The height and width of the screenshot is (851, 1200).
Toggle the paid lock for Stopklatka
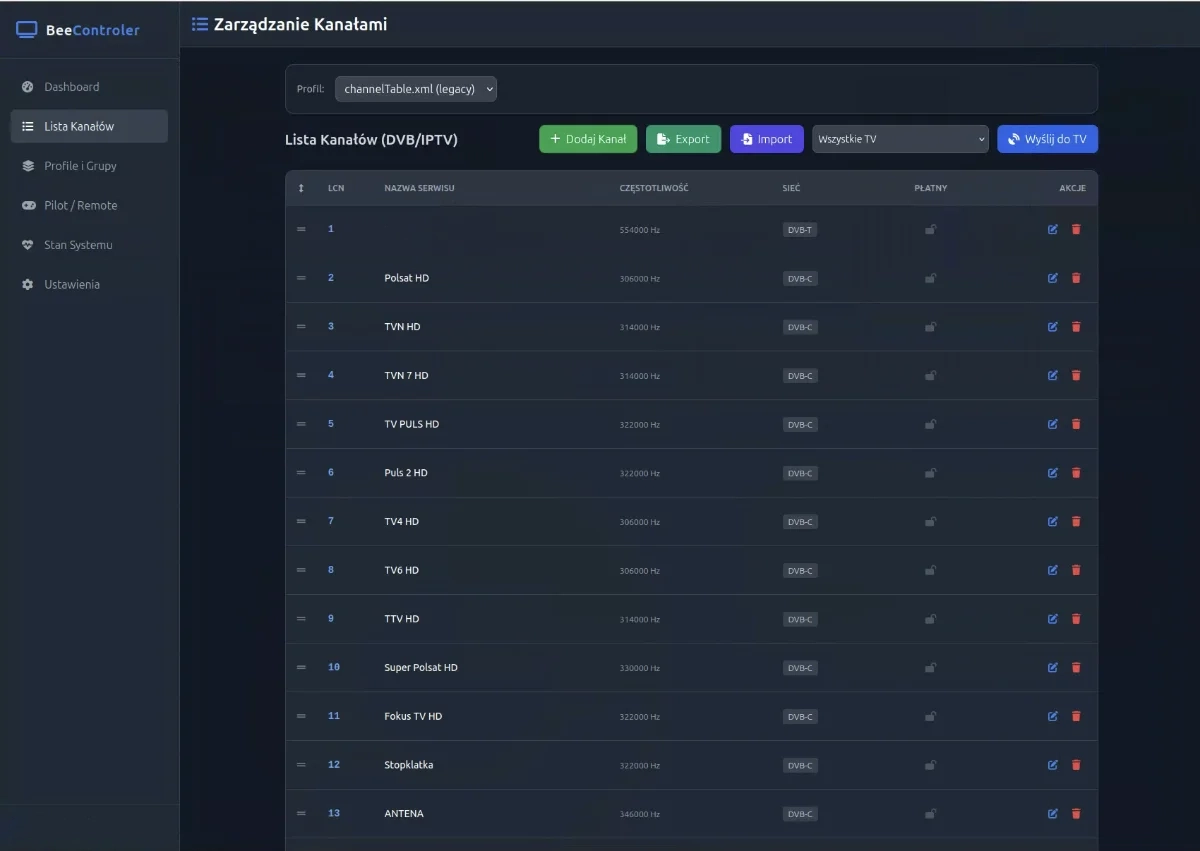click(930, 765)
